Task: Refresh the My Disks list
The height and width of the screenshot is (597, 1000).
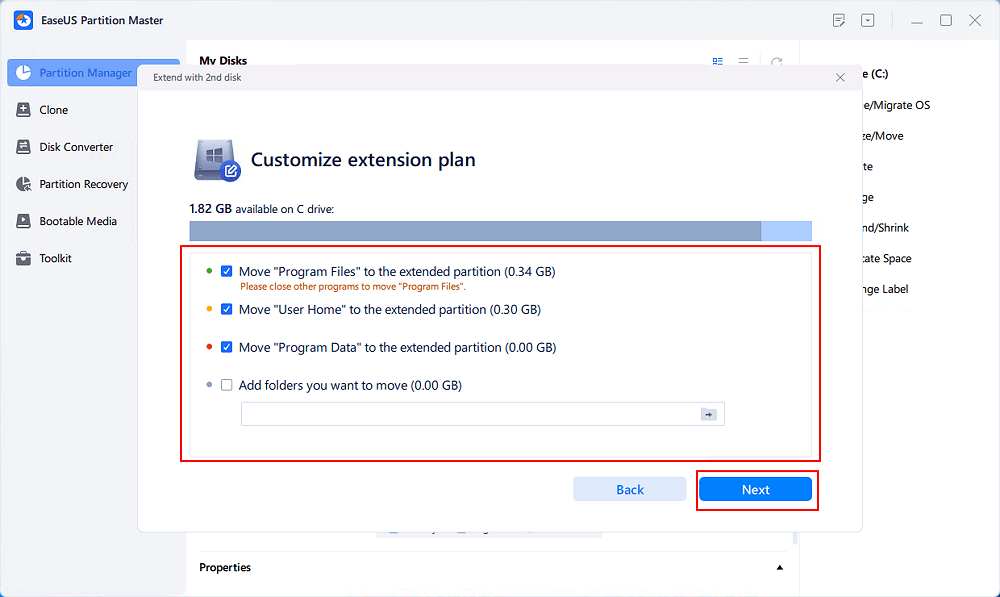Action: coord(776,61)
